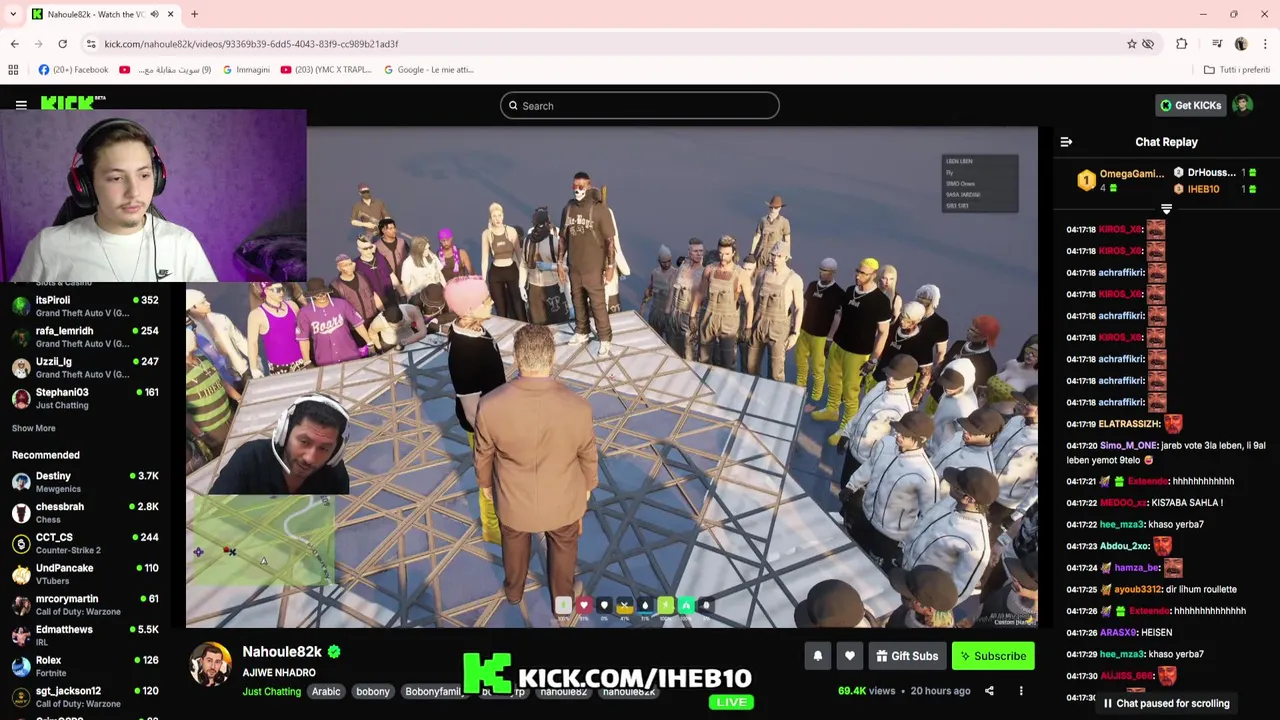This screenshot has width=1280, height=720.
Task: Open Destiny recommended channel
Action: click(85, 482)
